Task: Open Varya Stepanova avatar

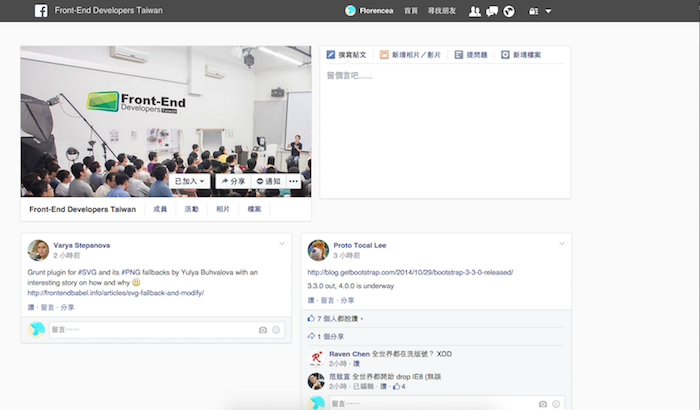Action: pyautogui.click(x=38, y=250)
